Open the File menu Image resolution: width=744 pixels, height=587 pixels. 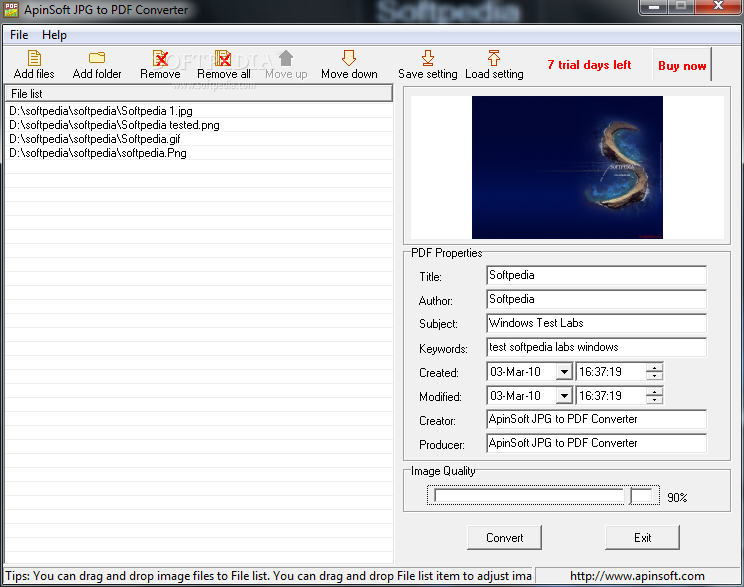point(19,35)
